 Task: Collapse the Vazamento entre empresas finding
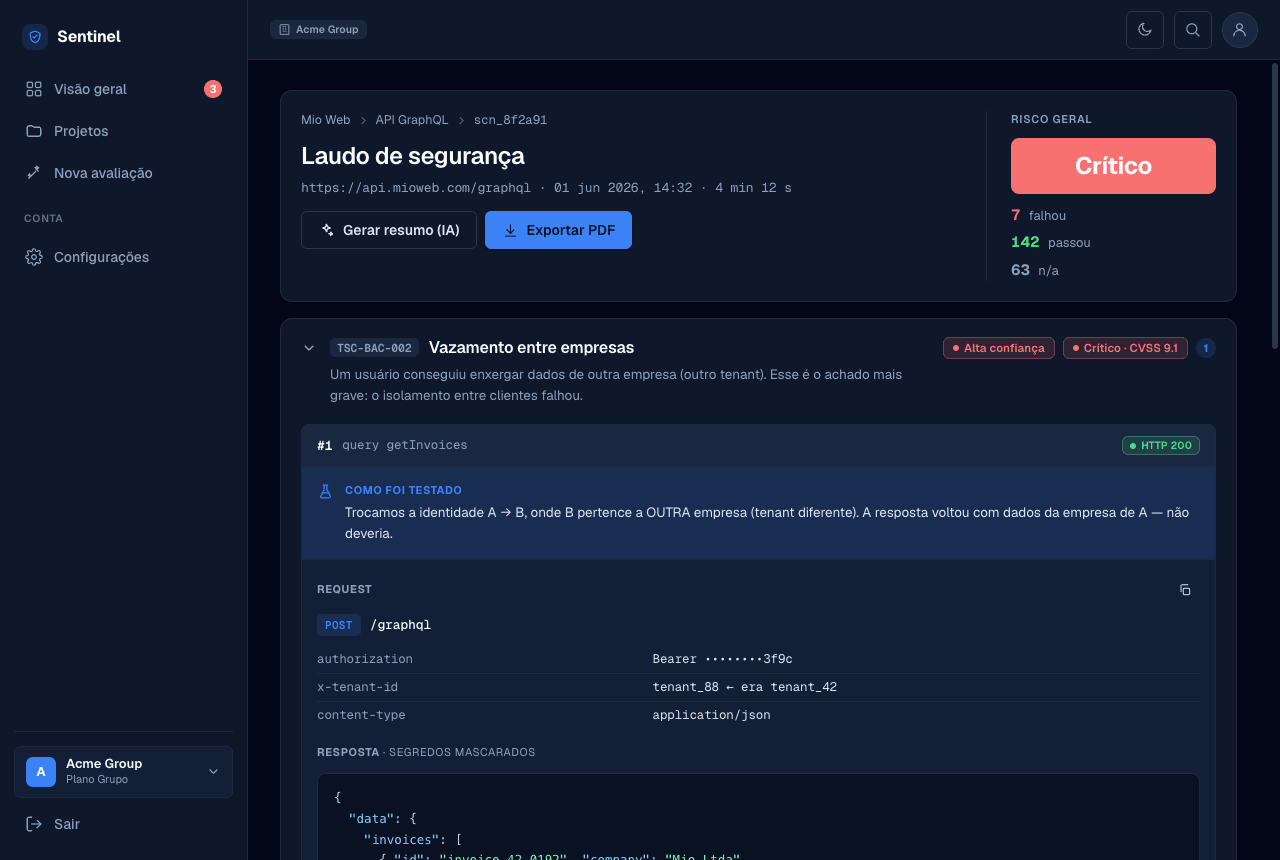tap(309, 348)
